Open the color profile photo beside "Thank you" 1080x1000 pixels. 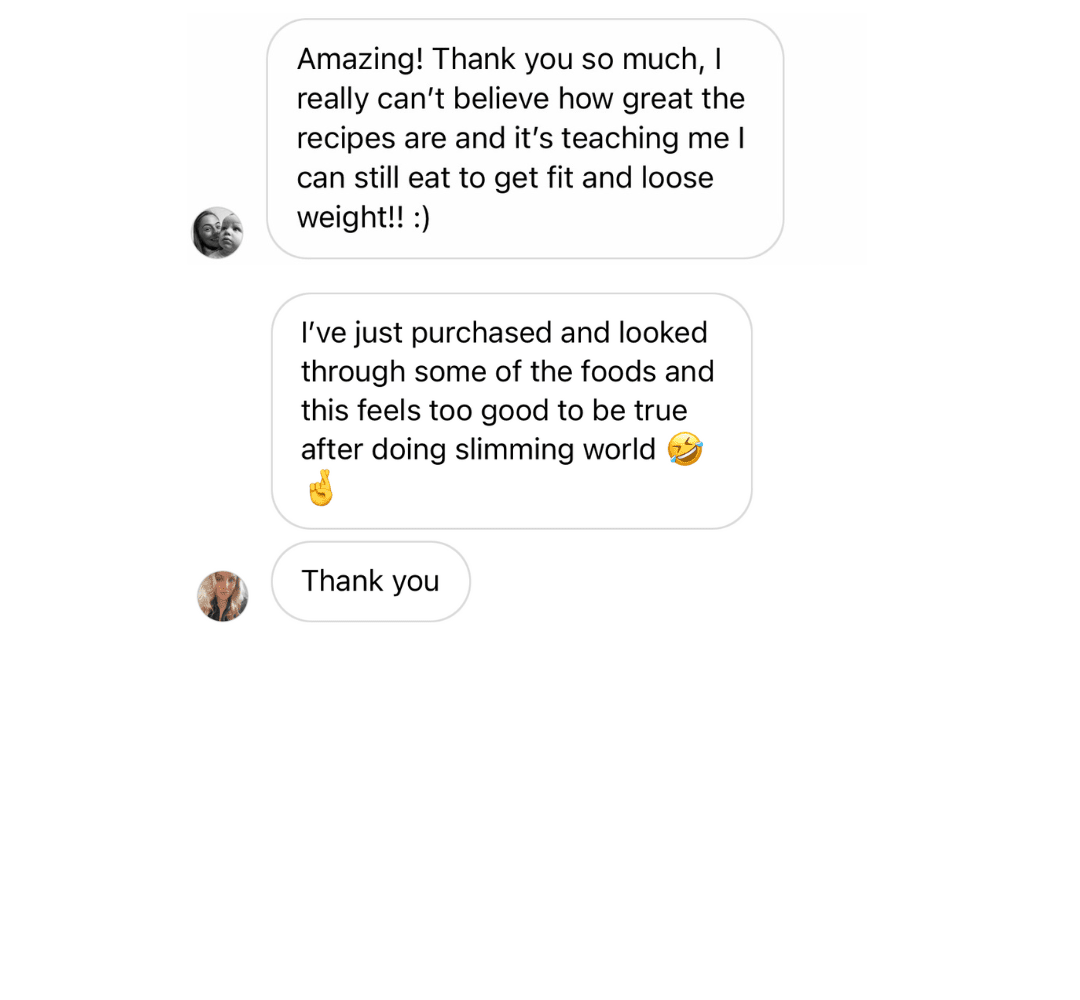point(222,596)
